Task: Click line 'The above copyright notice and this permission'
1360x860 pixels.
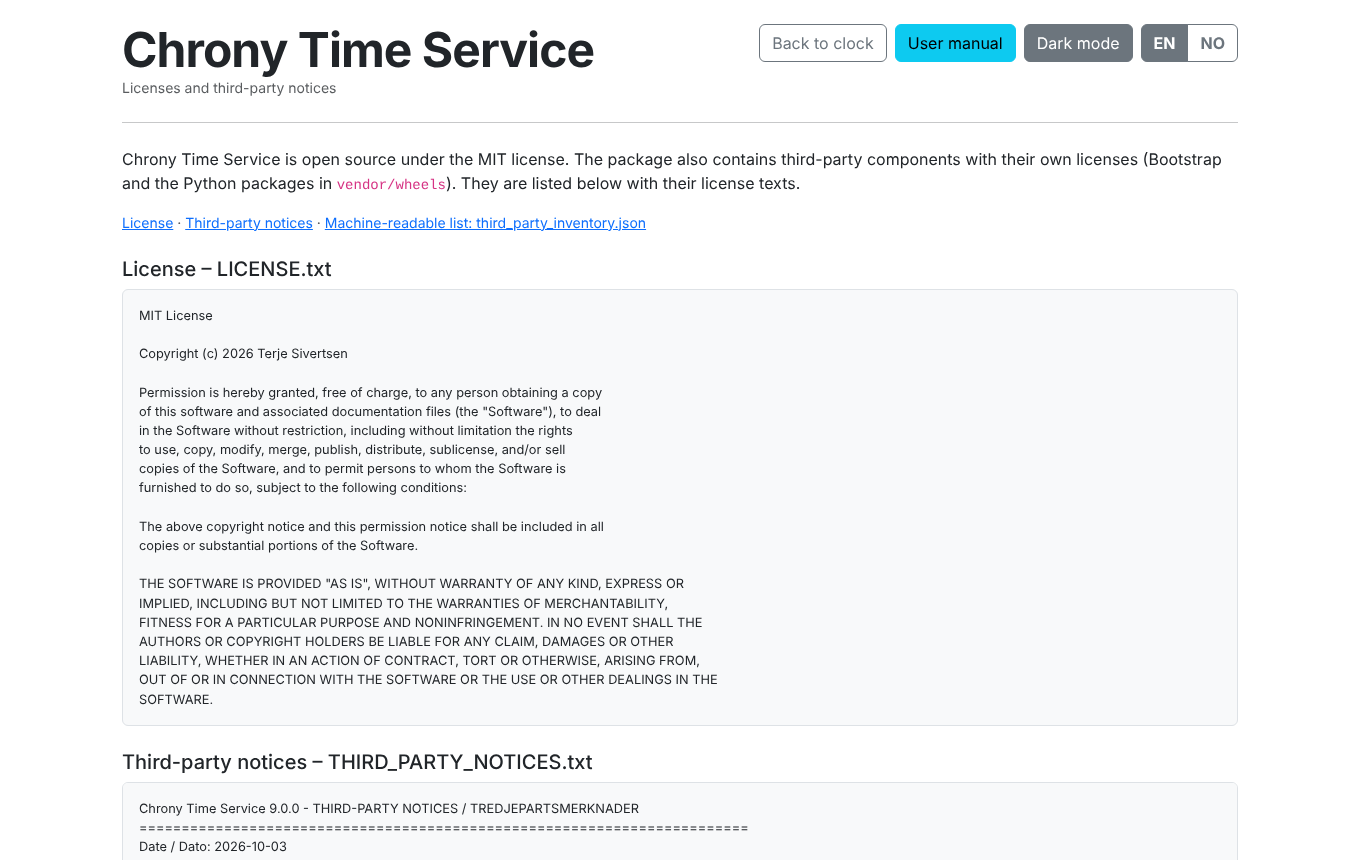Action: pos(371,527)
